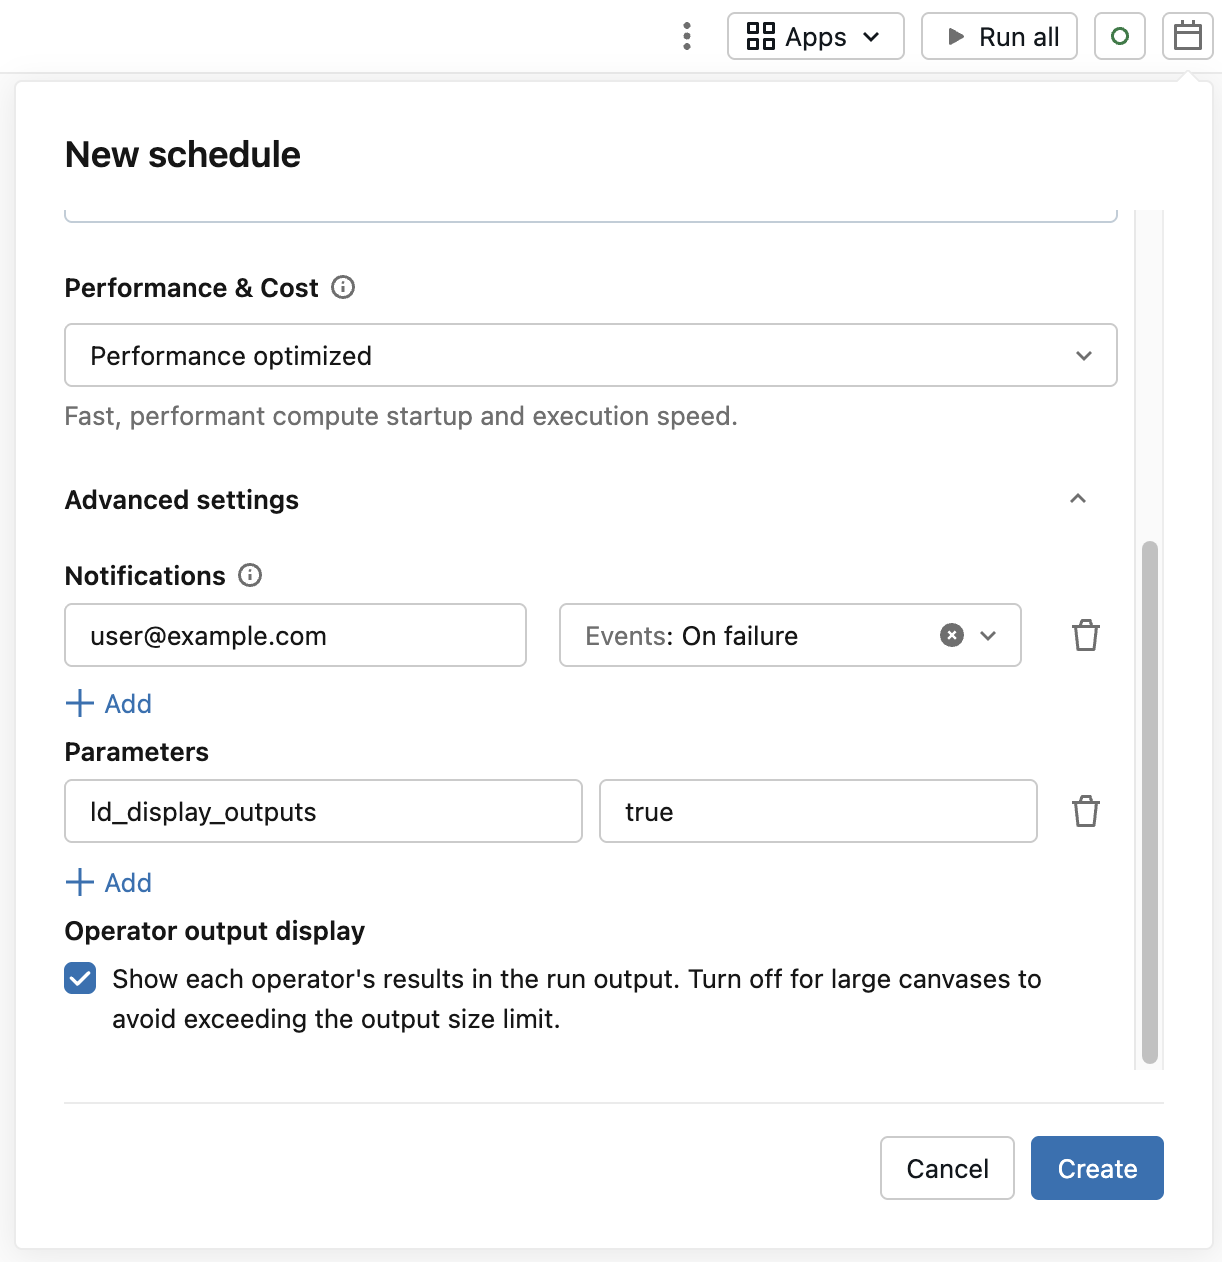Clear the On failure event selection
1222x1262 pixels.
click(952, 635)
